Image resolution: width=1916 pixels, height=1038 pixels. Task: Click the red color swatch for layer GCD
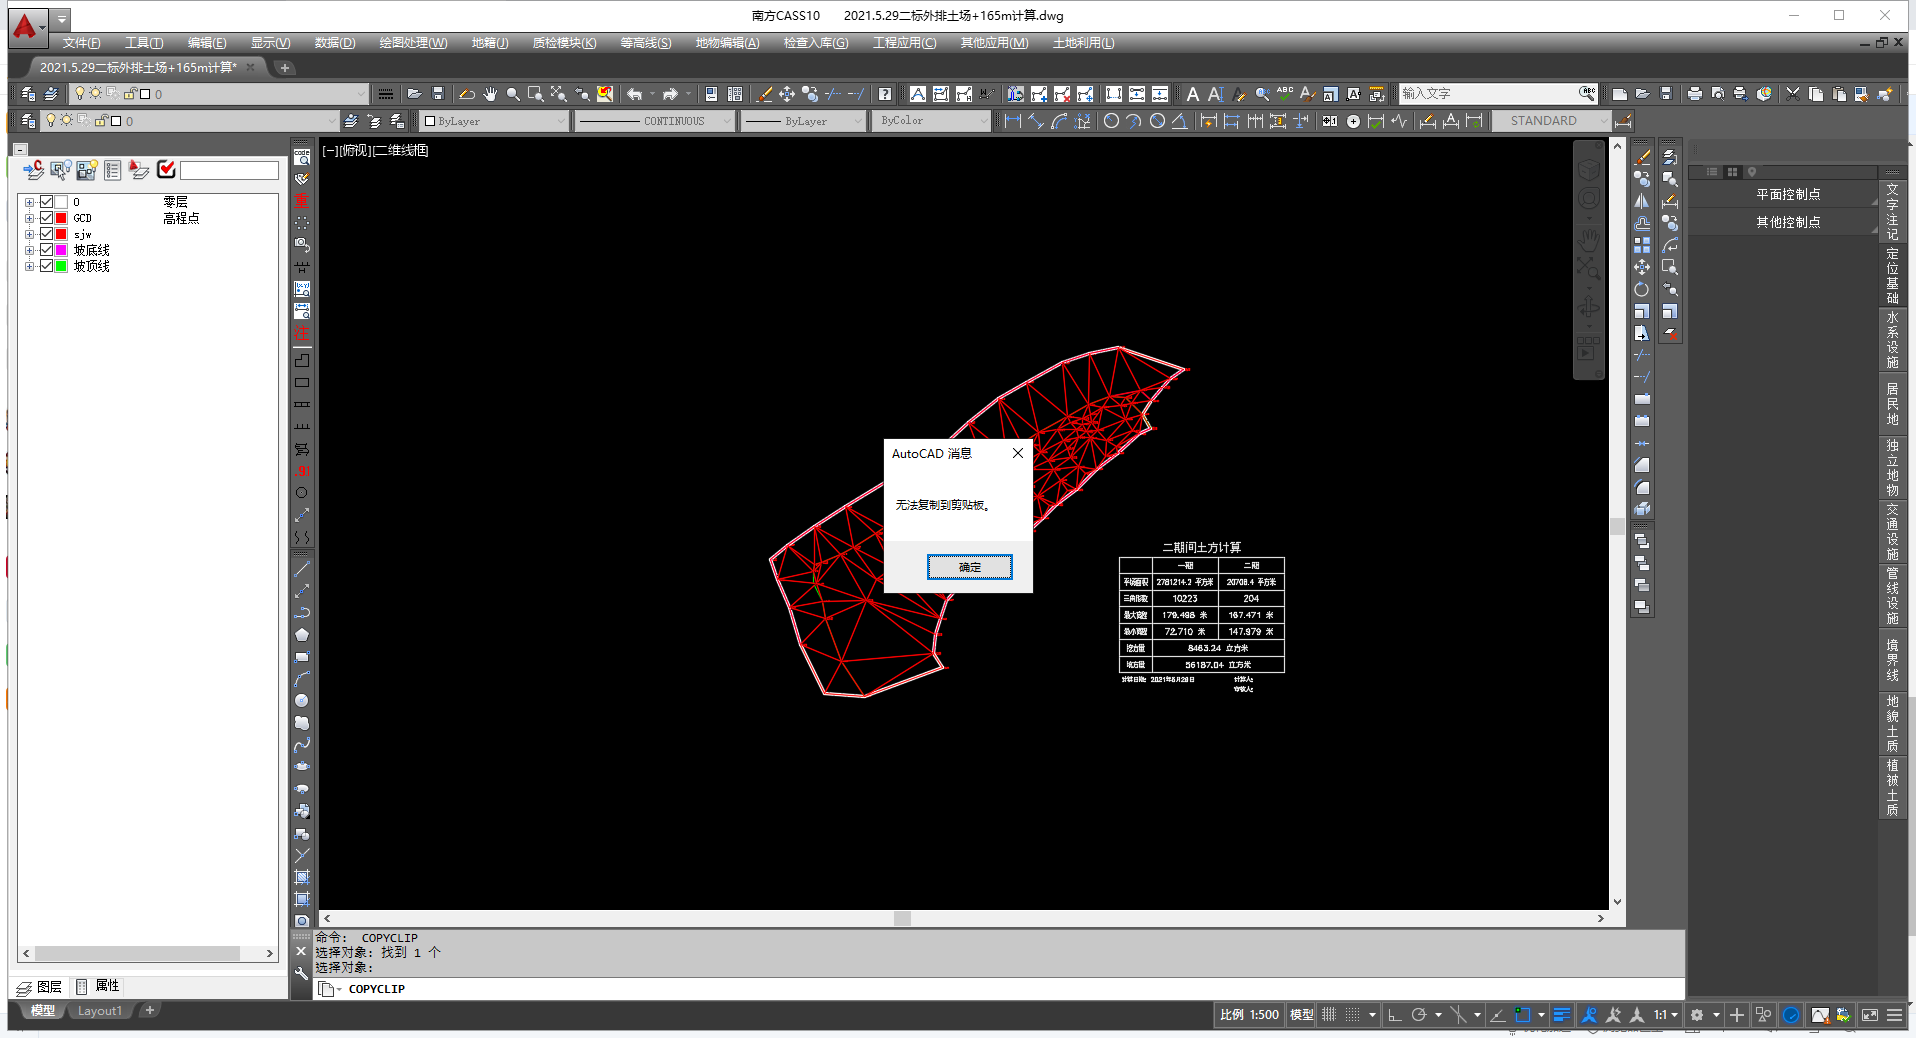point(61,218)
